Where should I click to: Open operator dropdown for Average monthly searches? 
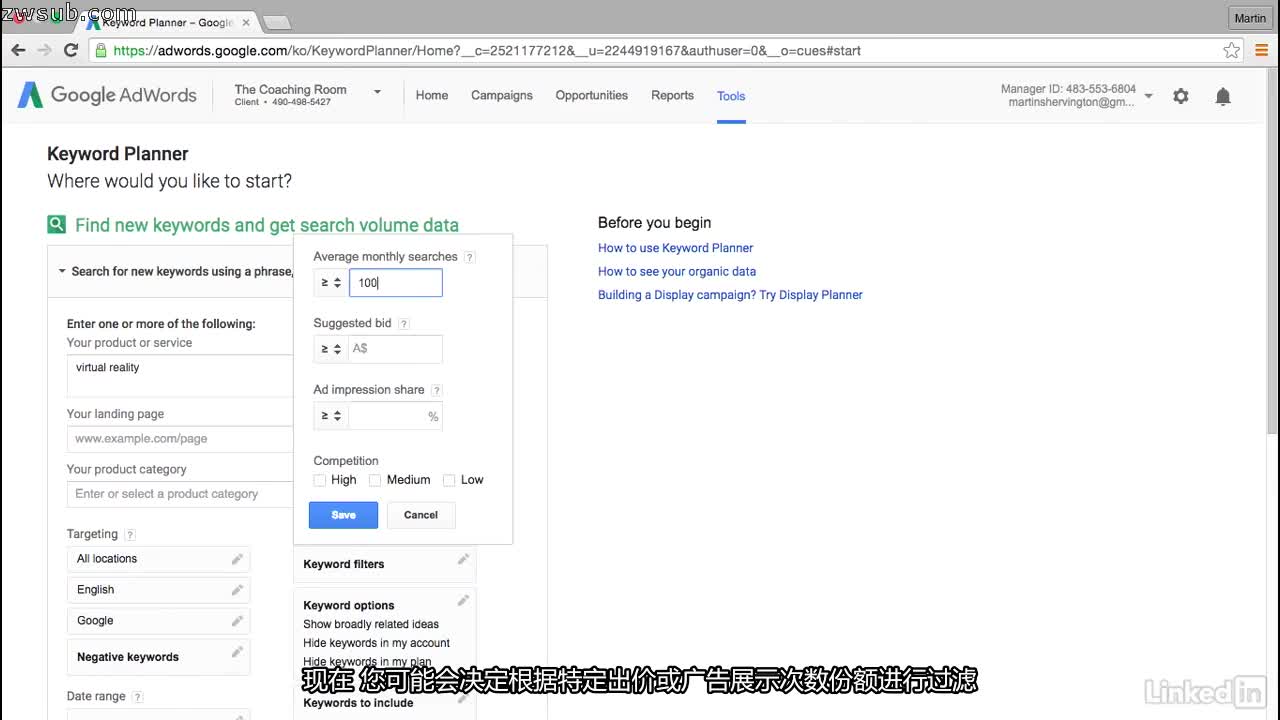click(x=330, y=283)
